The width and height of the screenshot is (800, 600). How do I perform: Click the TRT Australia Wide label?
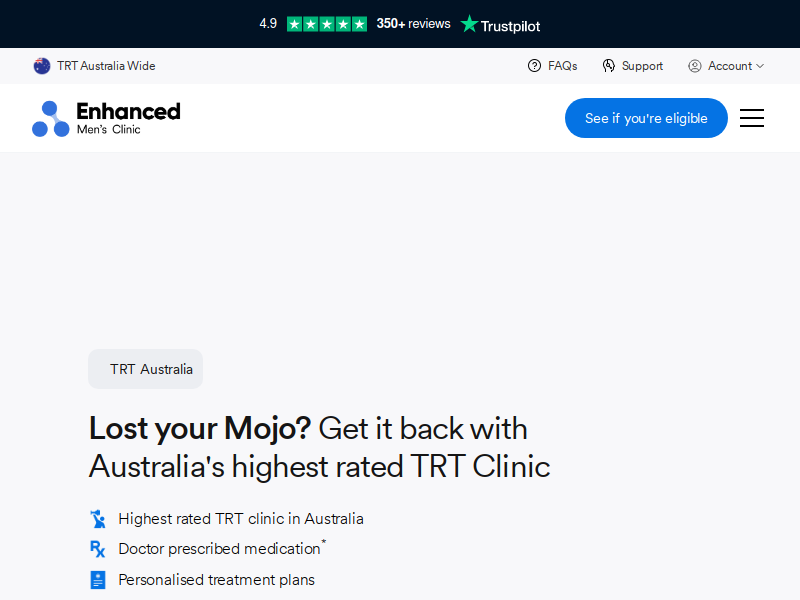[x=106, y=66]
